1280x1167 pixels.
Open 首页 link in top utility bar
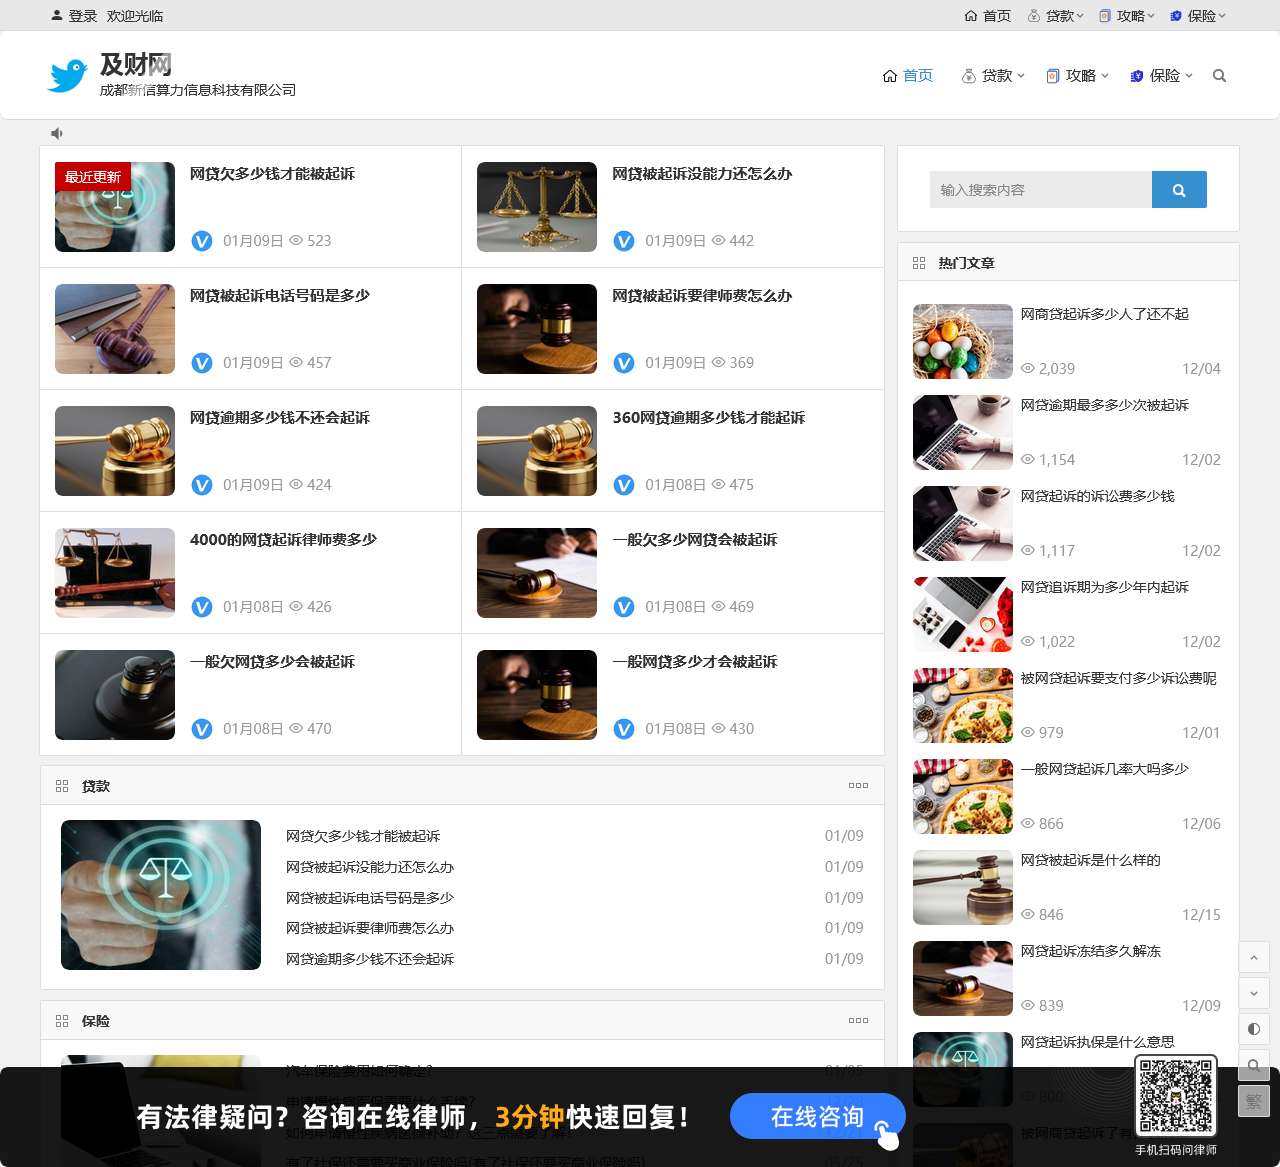click(x=987, y=16)
